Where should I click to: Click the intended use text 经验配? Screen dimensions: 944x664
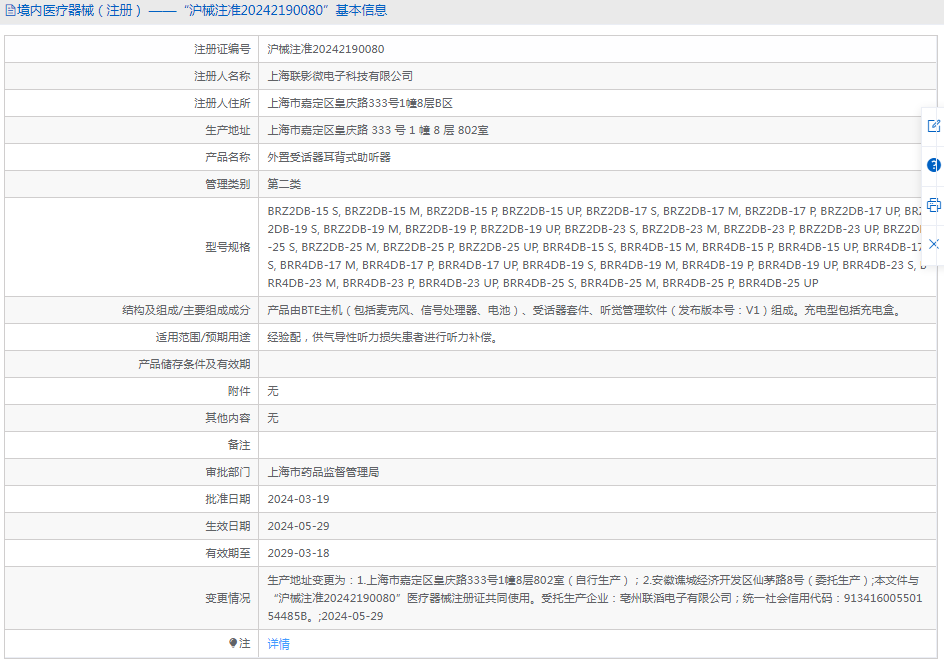click(384, 338)
